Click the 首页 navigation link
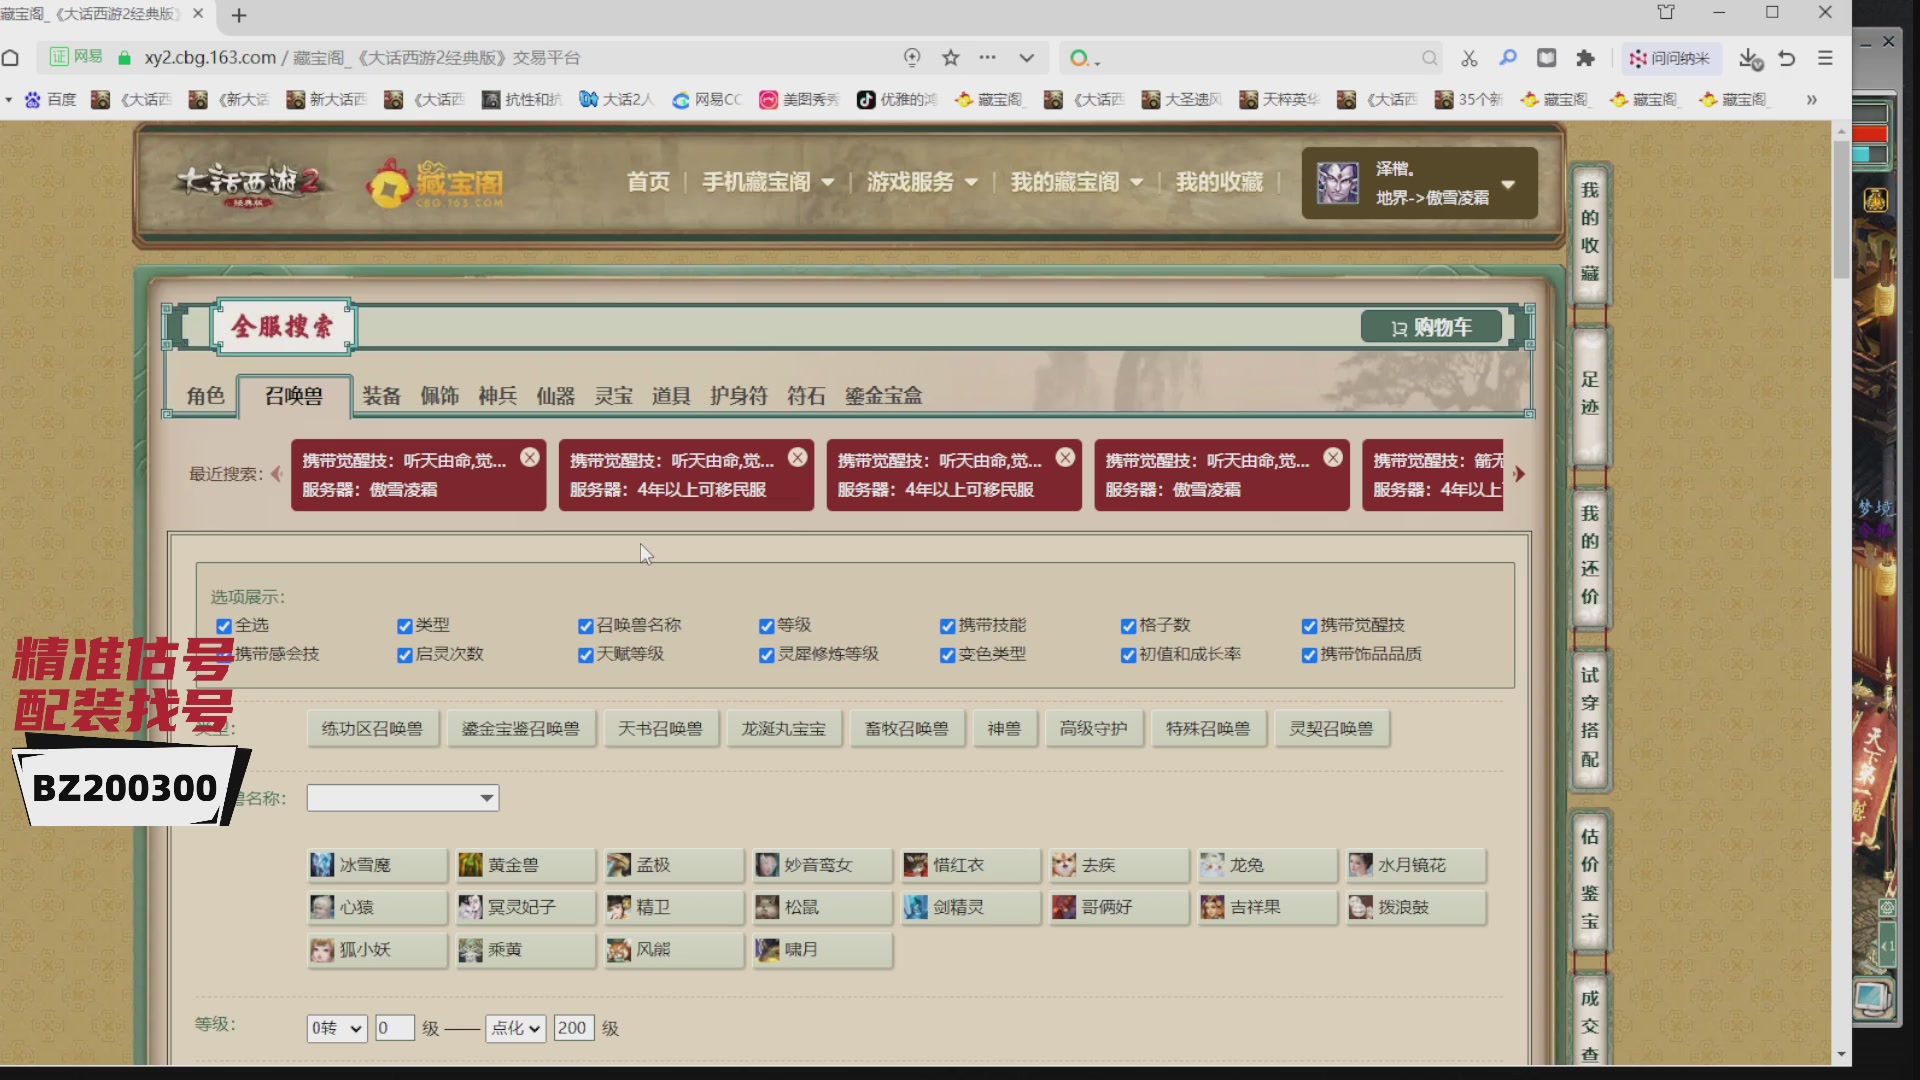 (647, 182)
